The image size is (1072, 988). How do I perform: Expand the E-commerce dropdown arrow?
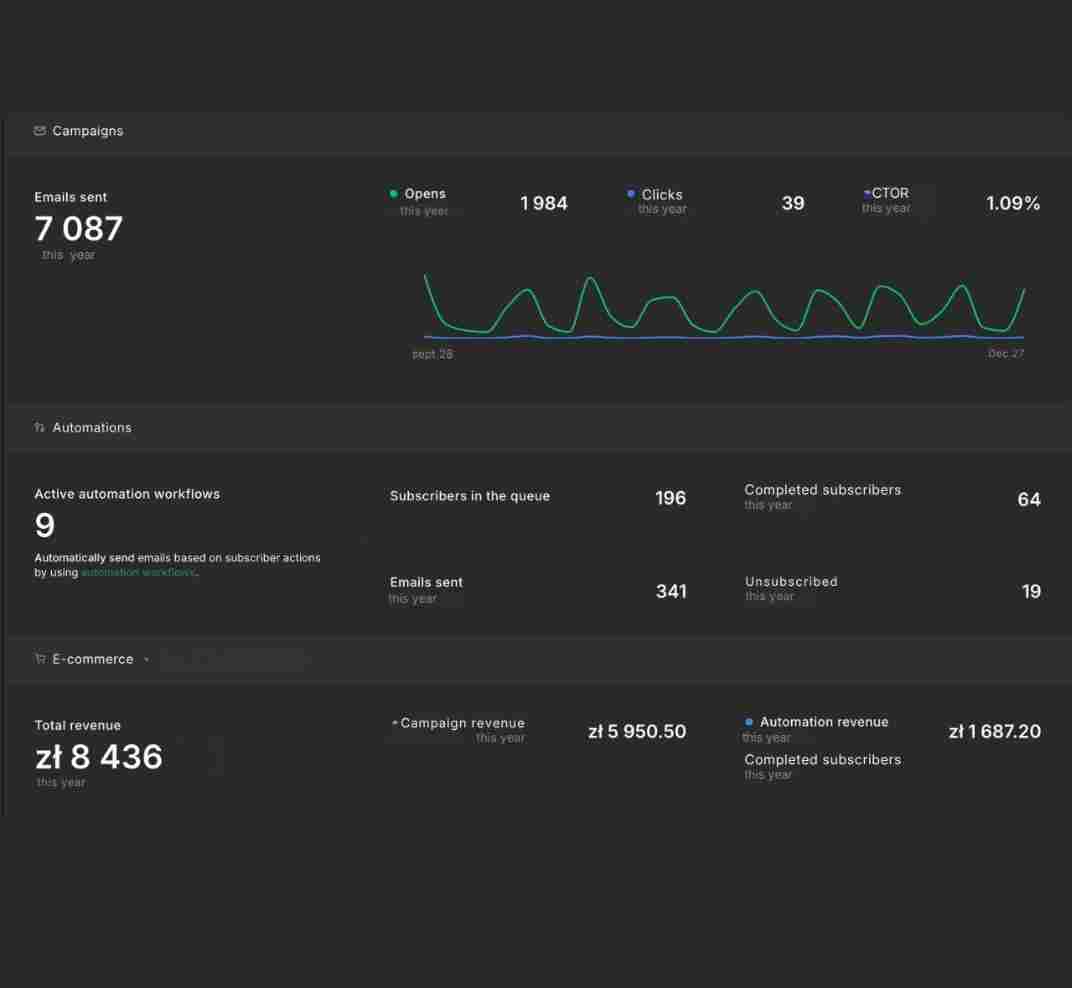click(x=146, y=659)
